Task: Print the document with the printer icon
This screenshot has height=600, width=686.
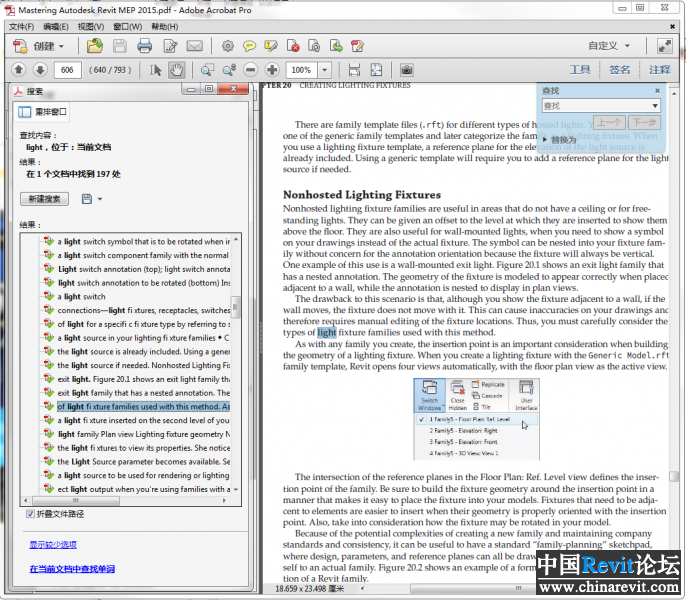Action: 144,46
